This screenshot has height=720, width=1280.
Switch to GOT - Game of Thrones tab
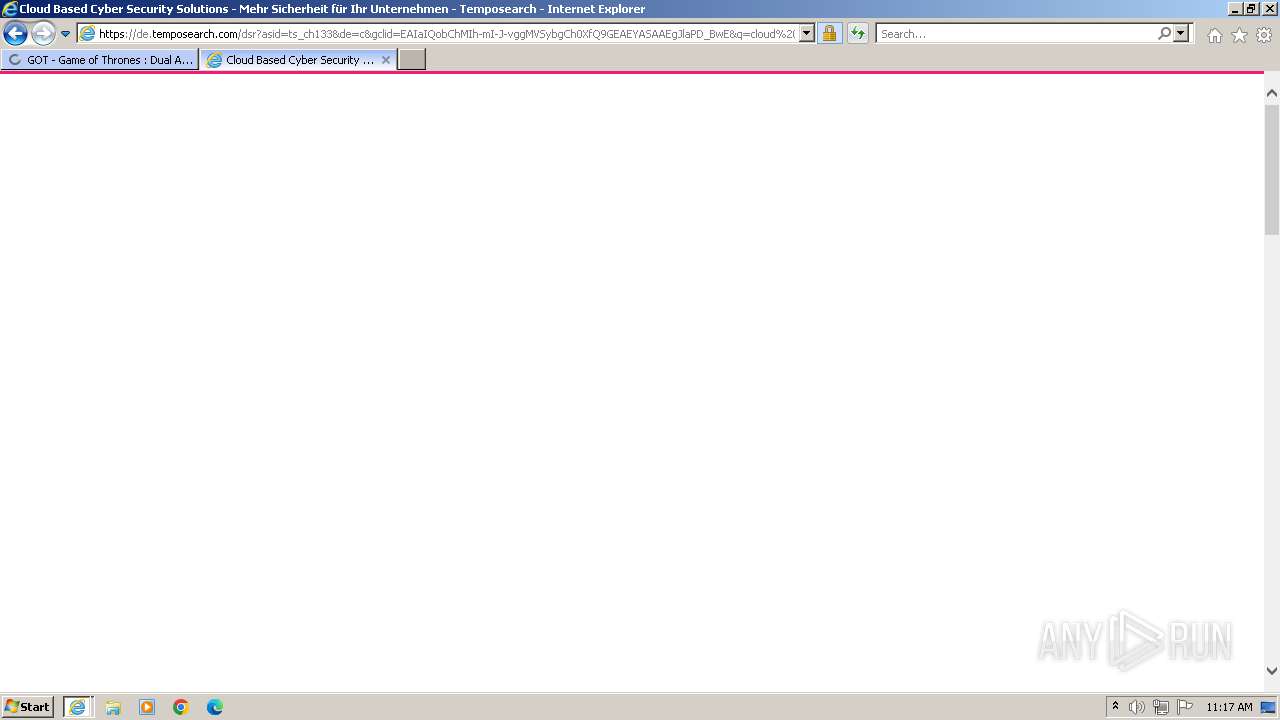[100, 60]
